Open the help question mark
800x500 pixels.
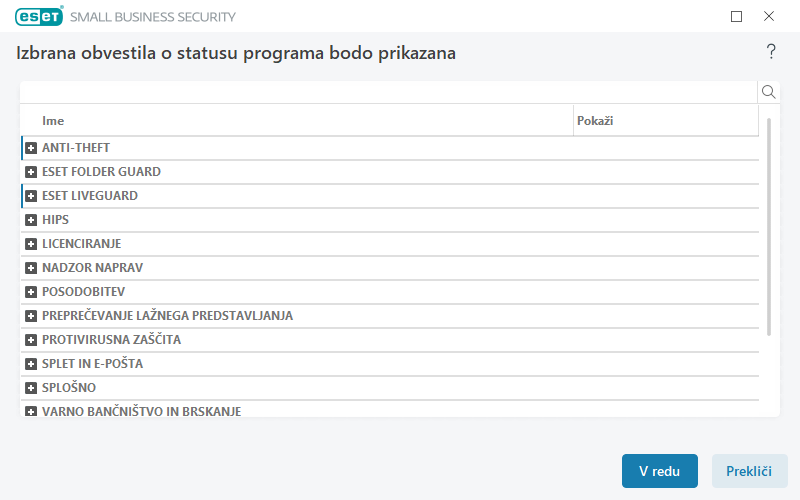[x=771, y=52]
